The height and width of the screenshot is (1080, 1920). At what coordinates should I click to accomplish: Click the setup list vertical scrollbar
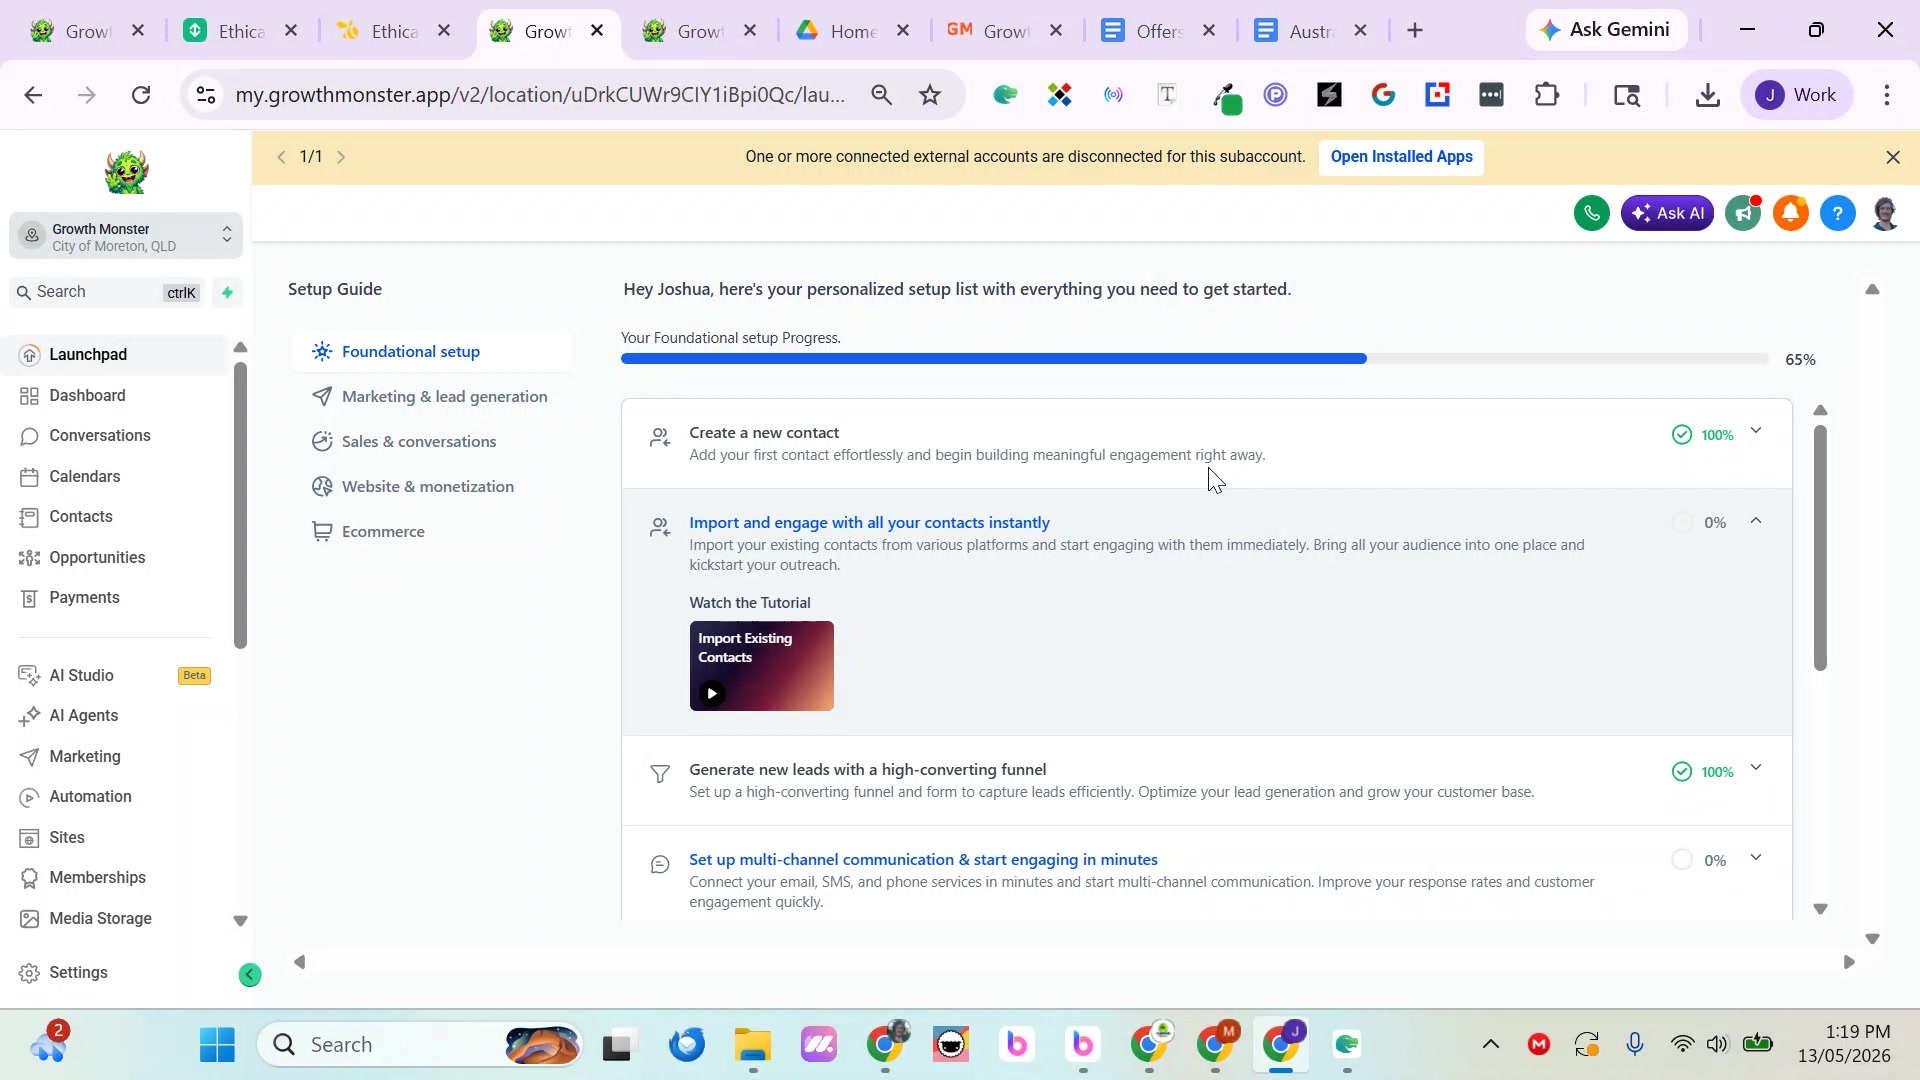point(1820,548)
